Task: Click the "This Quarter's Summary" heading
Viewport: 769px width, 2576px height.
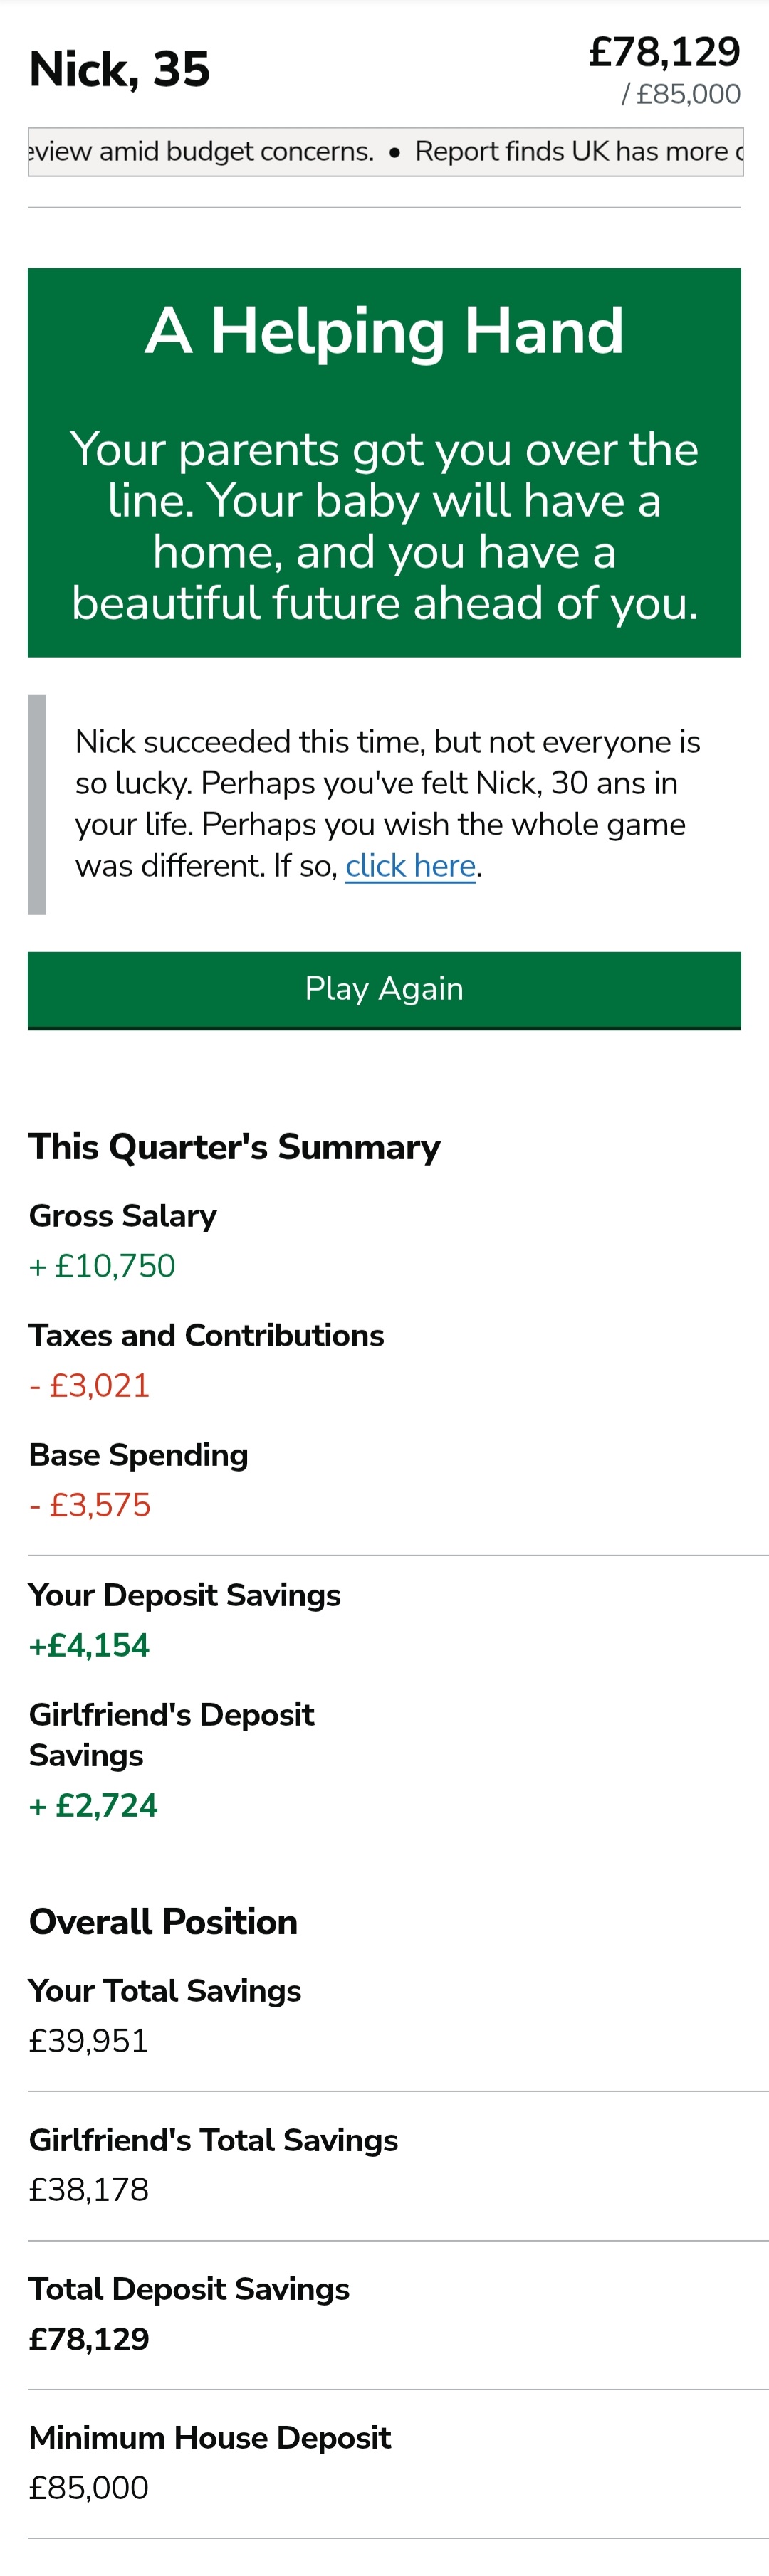Action: tap(234, 1147)
